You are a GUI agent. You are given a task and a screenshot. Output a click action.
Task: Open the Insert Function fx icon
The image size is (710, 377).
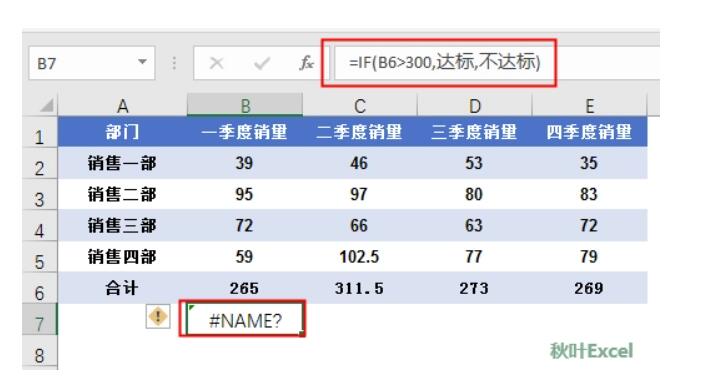tap(307, 63)
